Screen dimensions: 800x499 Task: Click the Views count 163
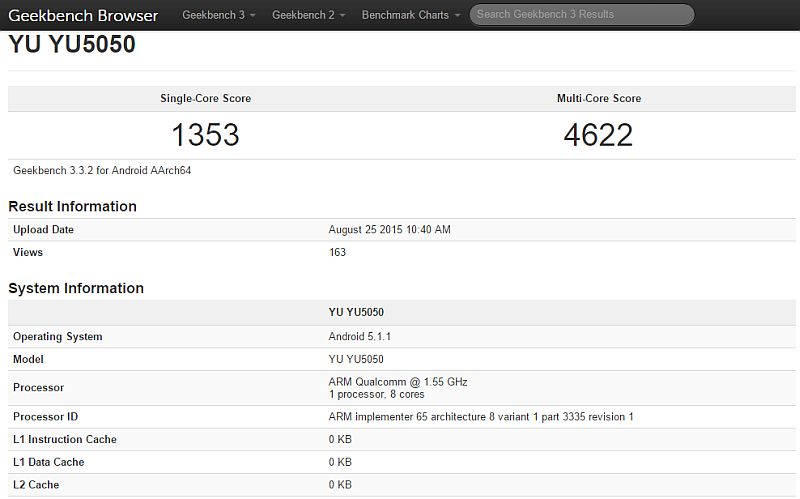tap(337, 253)
